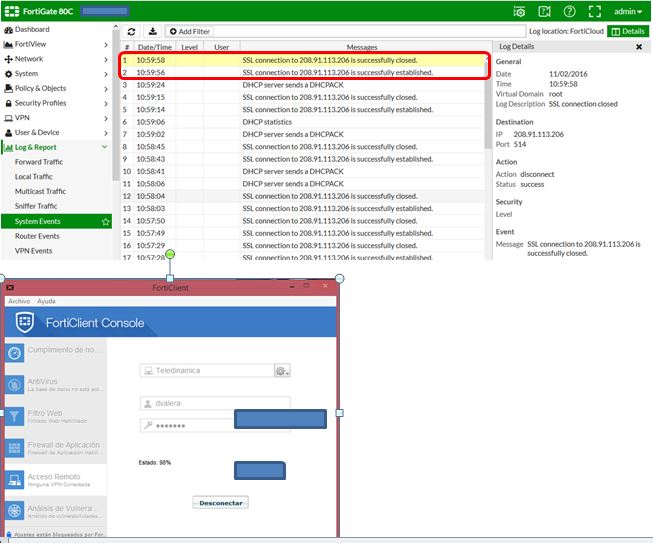This screenshot has height=543, width=653.
Task: Expand the System menu
Action: coord(56,74)
